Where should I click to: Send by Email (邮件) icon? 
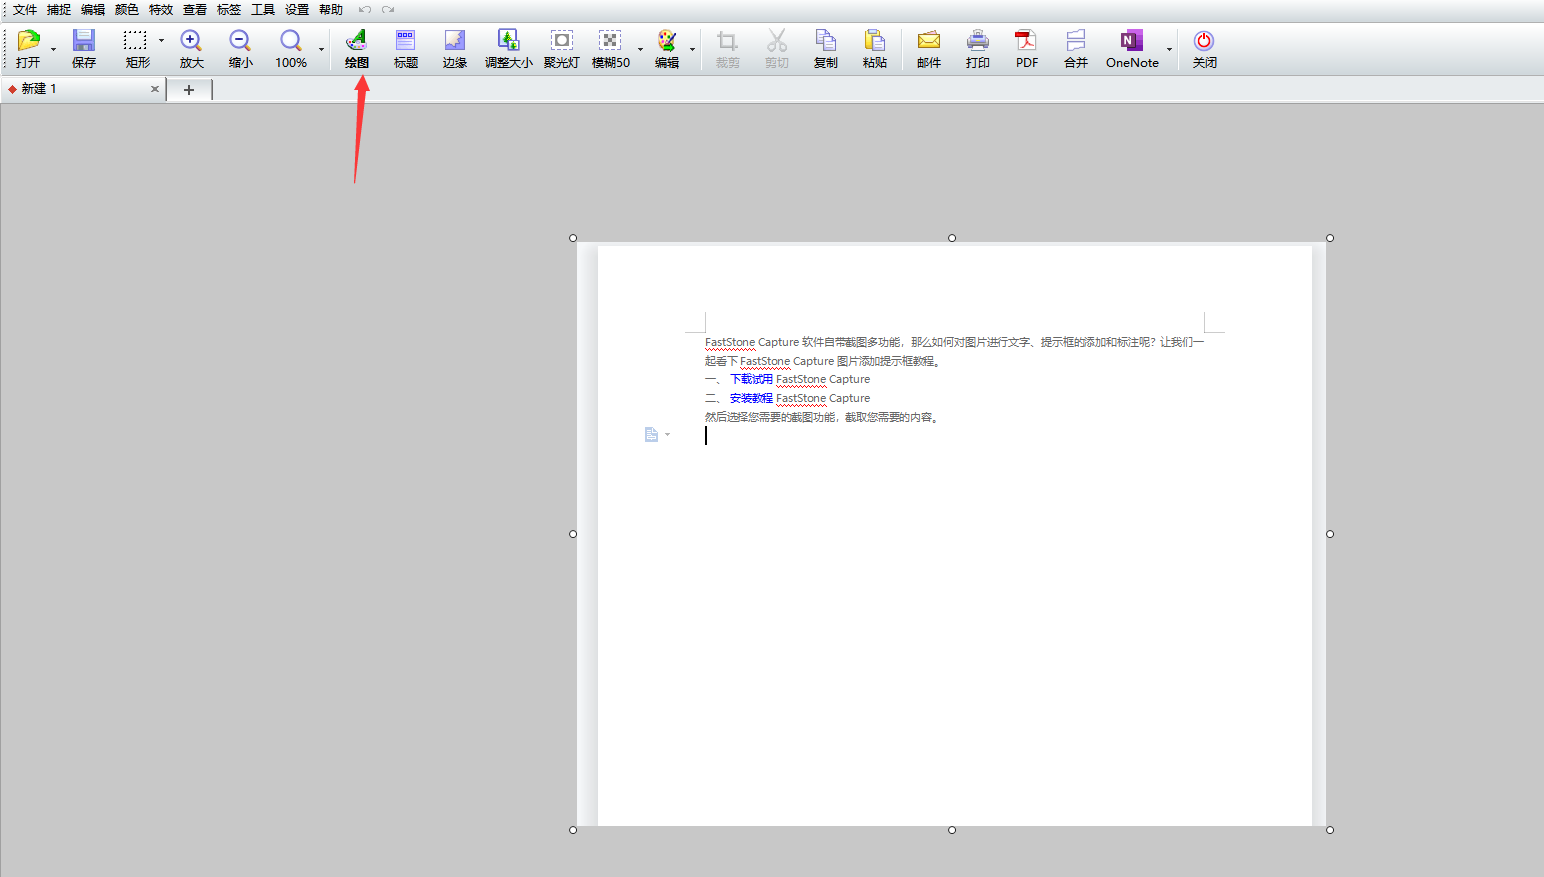point(929,40)
